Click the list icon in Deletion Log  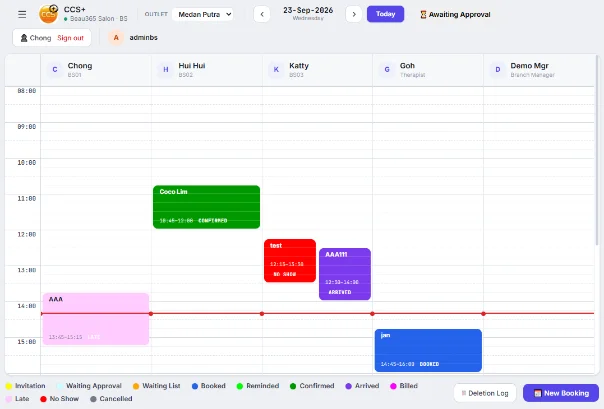(464, 393)
